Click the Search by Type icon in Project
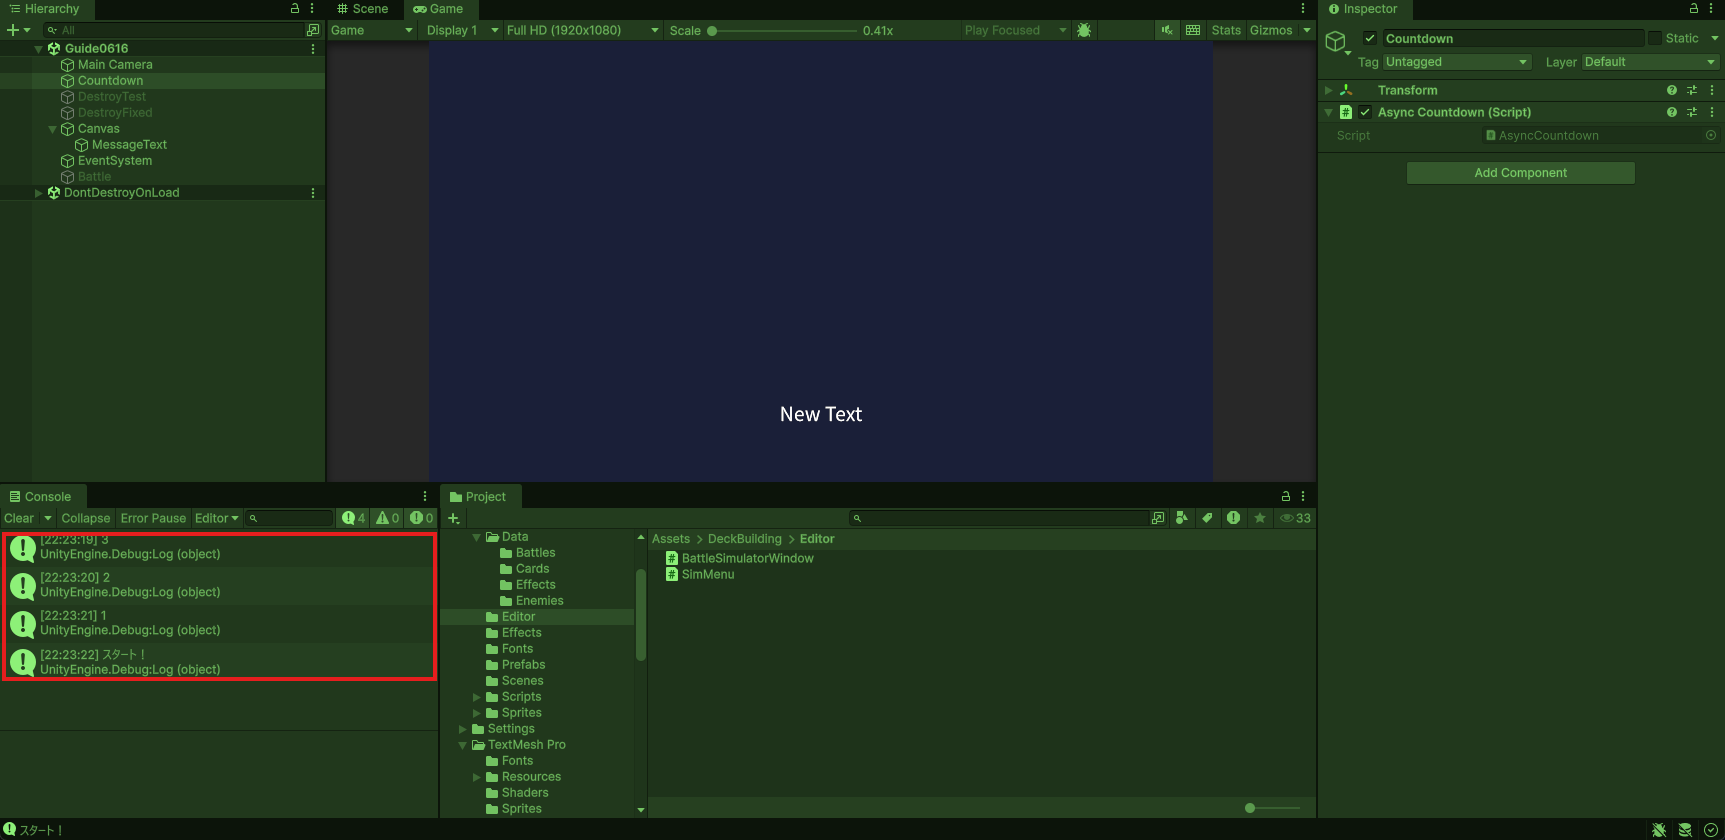 coord(1182,518)
